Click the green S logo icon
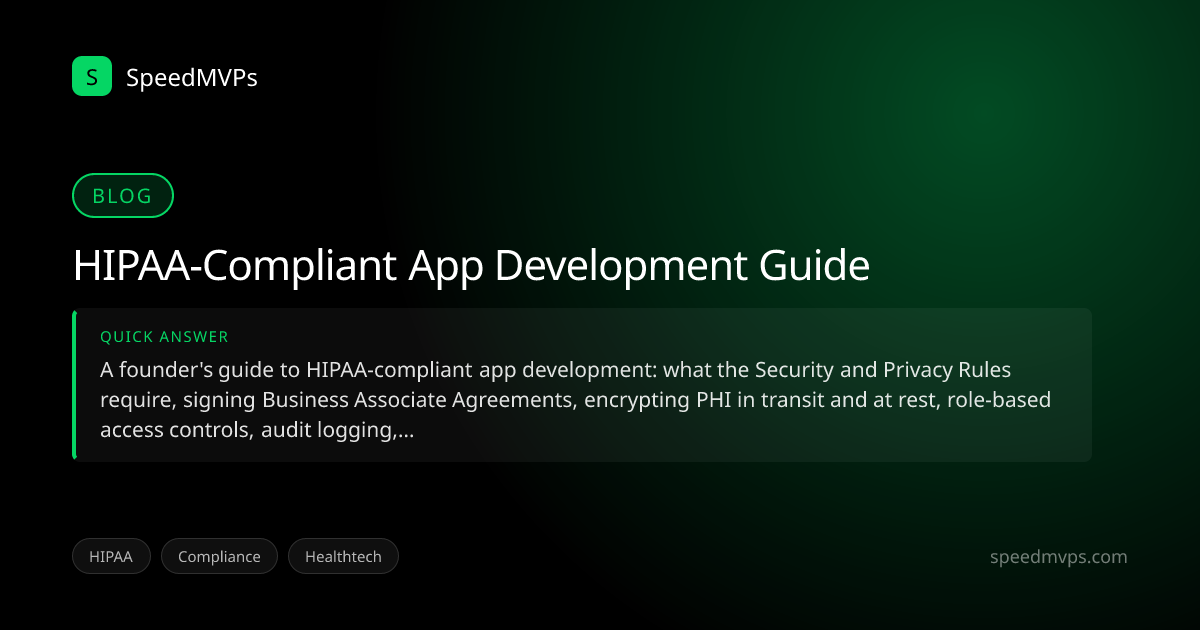The height and width of the screenshot is (630, 1200). click(x=92, y=76)
